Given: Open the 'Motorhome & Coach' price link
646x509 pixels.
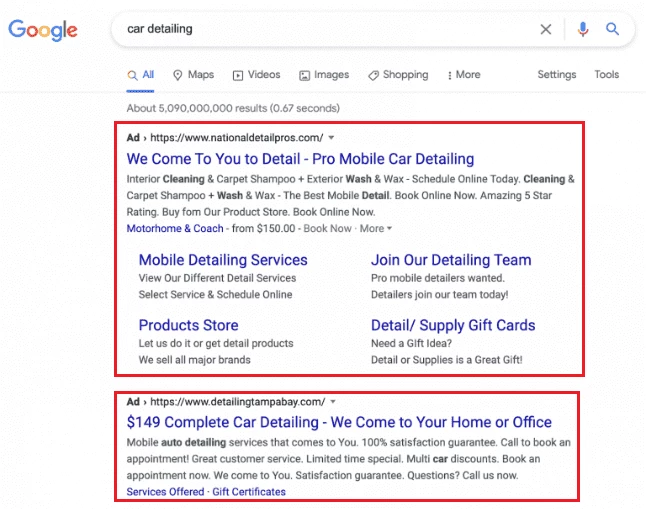Looking at the screenshot, I should pos(175,228).
